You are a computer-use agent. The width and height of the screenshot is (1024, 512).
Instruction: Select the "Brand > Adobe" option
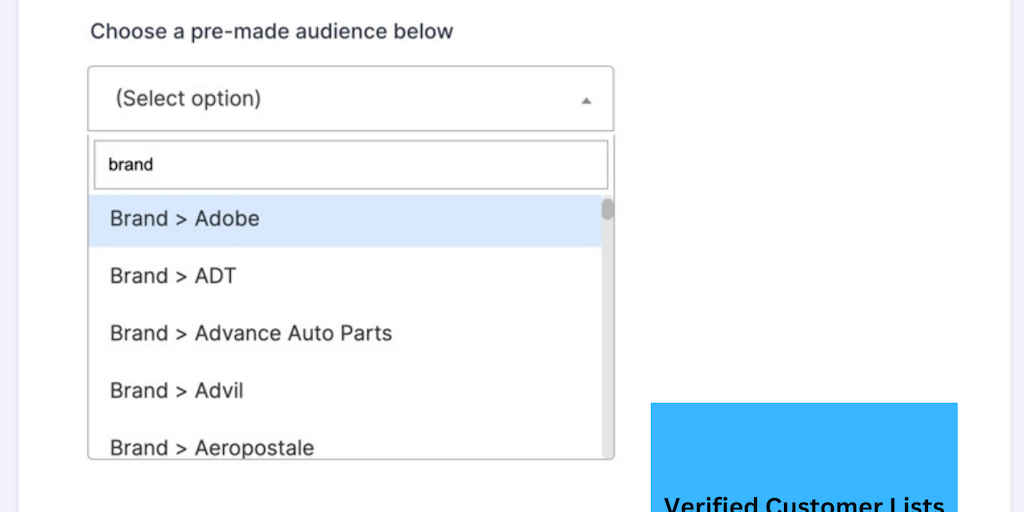[185, 219]
